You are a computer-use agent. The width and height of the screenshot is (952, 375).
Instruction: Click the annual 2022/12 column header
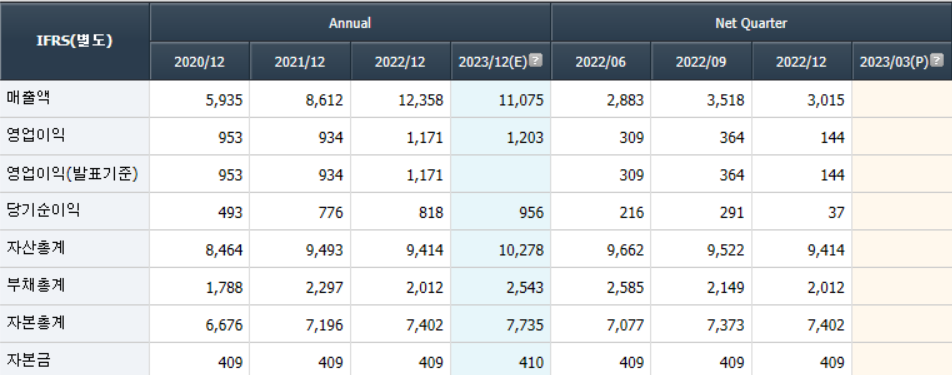pos(400,62)
